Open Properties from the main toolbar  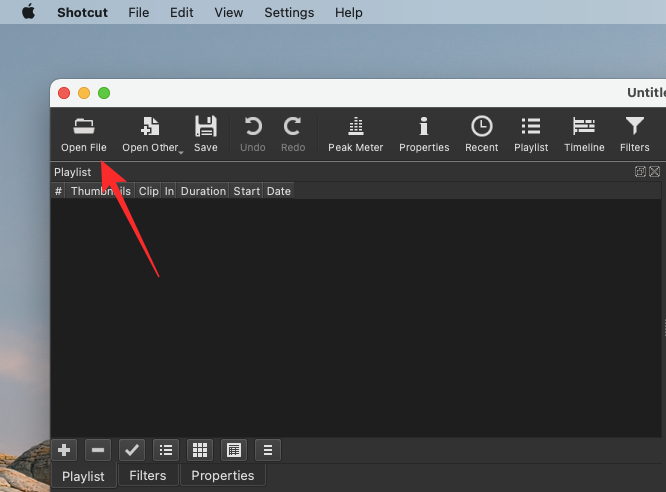[x=424, y=134]
